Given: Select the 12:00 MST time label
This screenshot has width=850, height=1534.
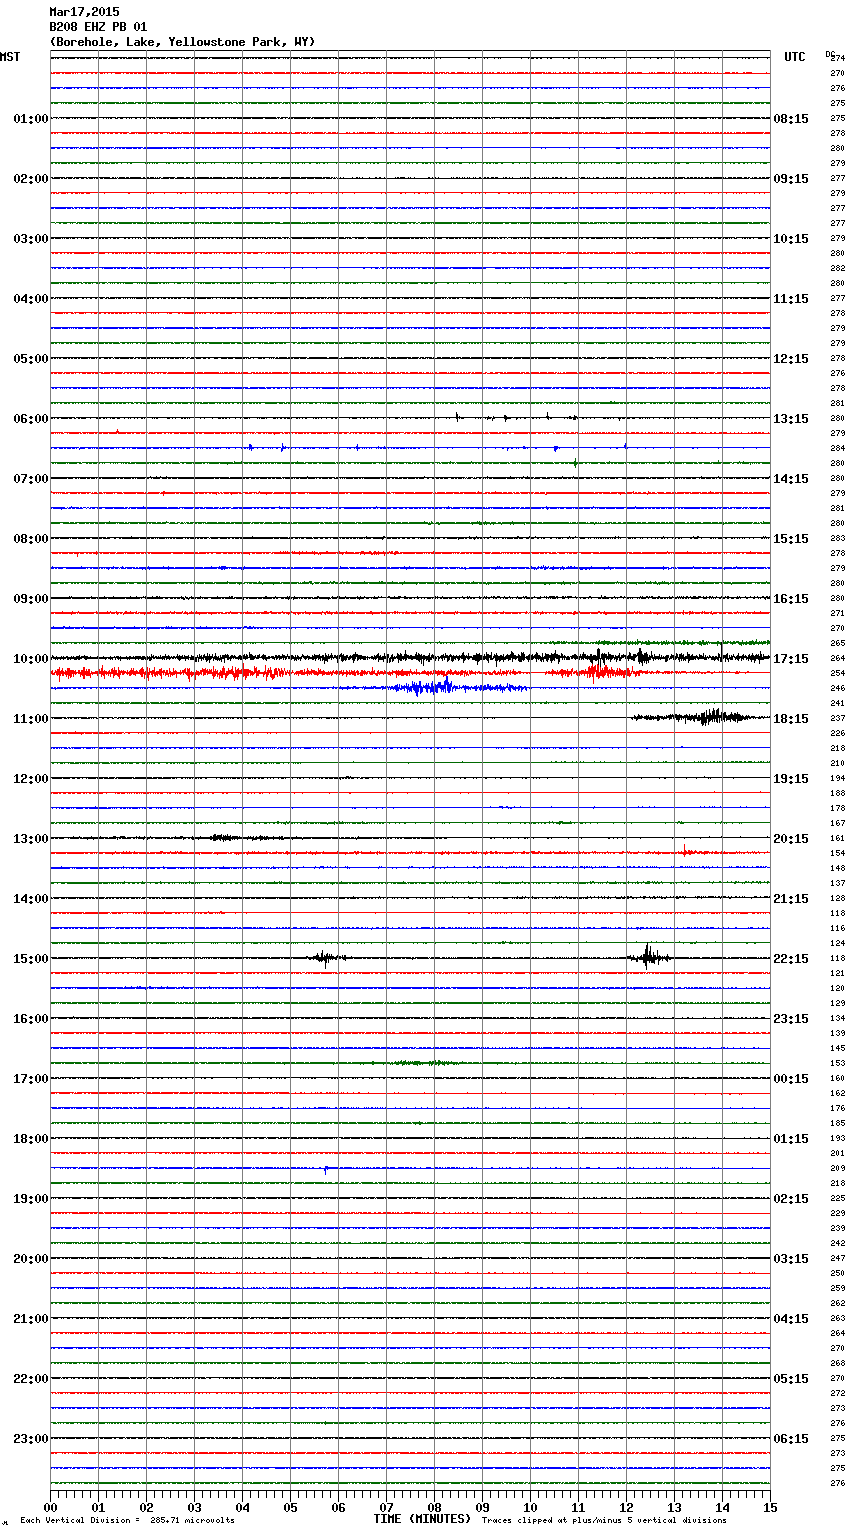Looking at the screenshot, I should (x=30, y=779).
